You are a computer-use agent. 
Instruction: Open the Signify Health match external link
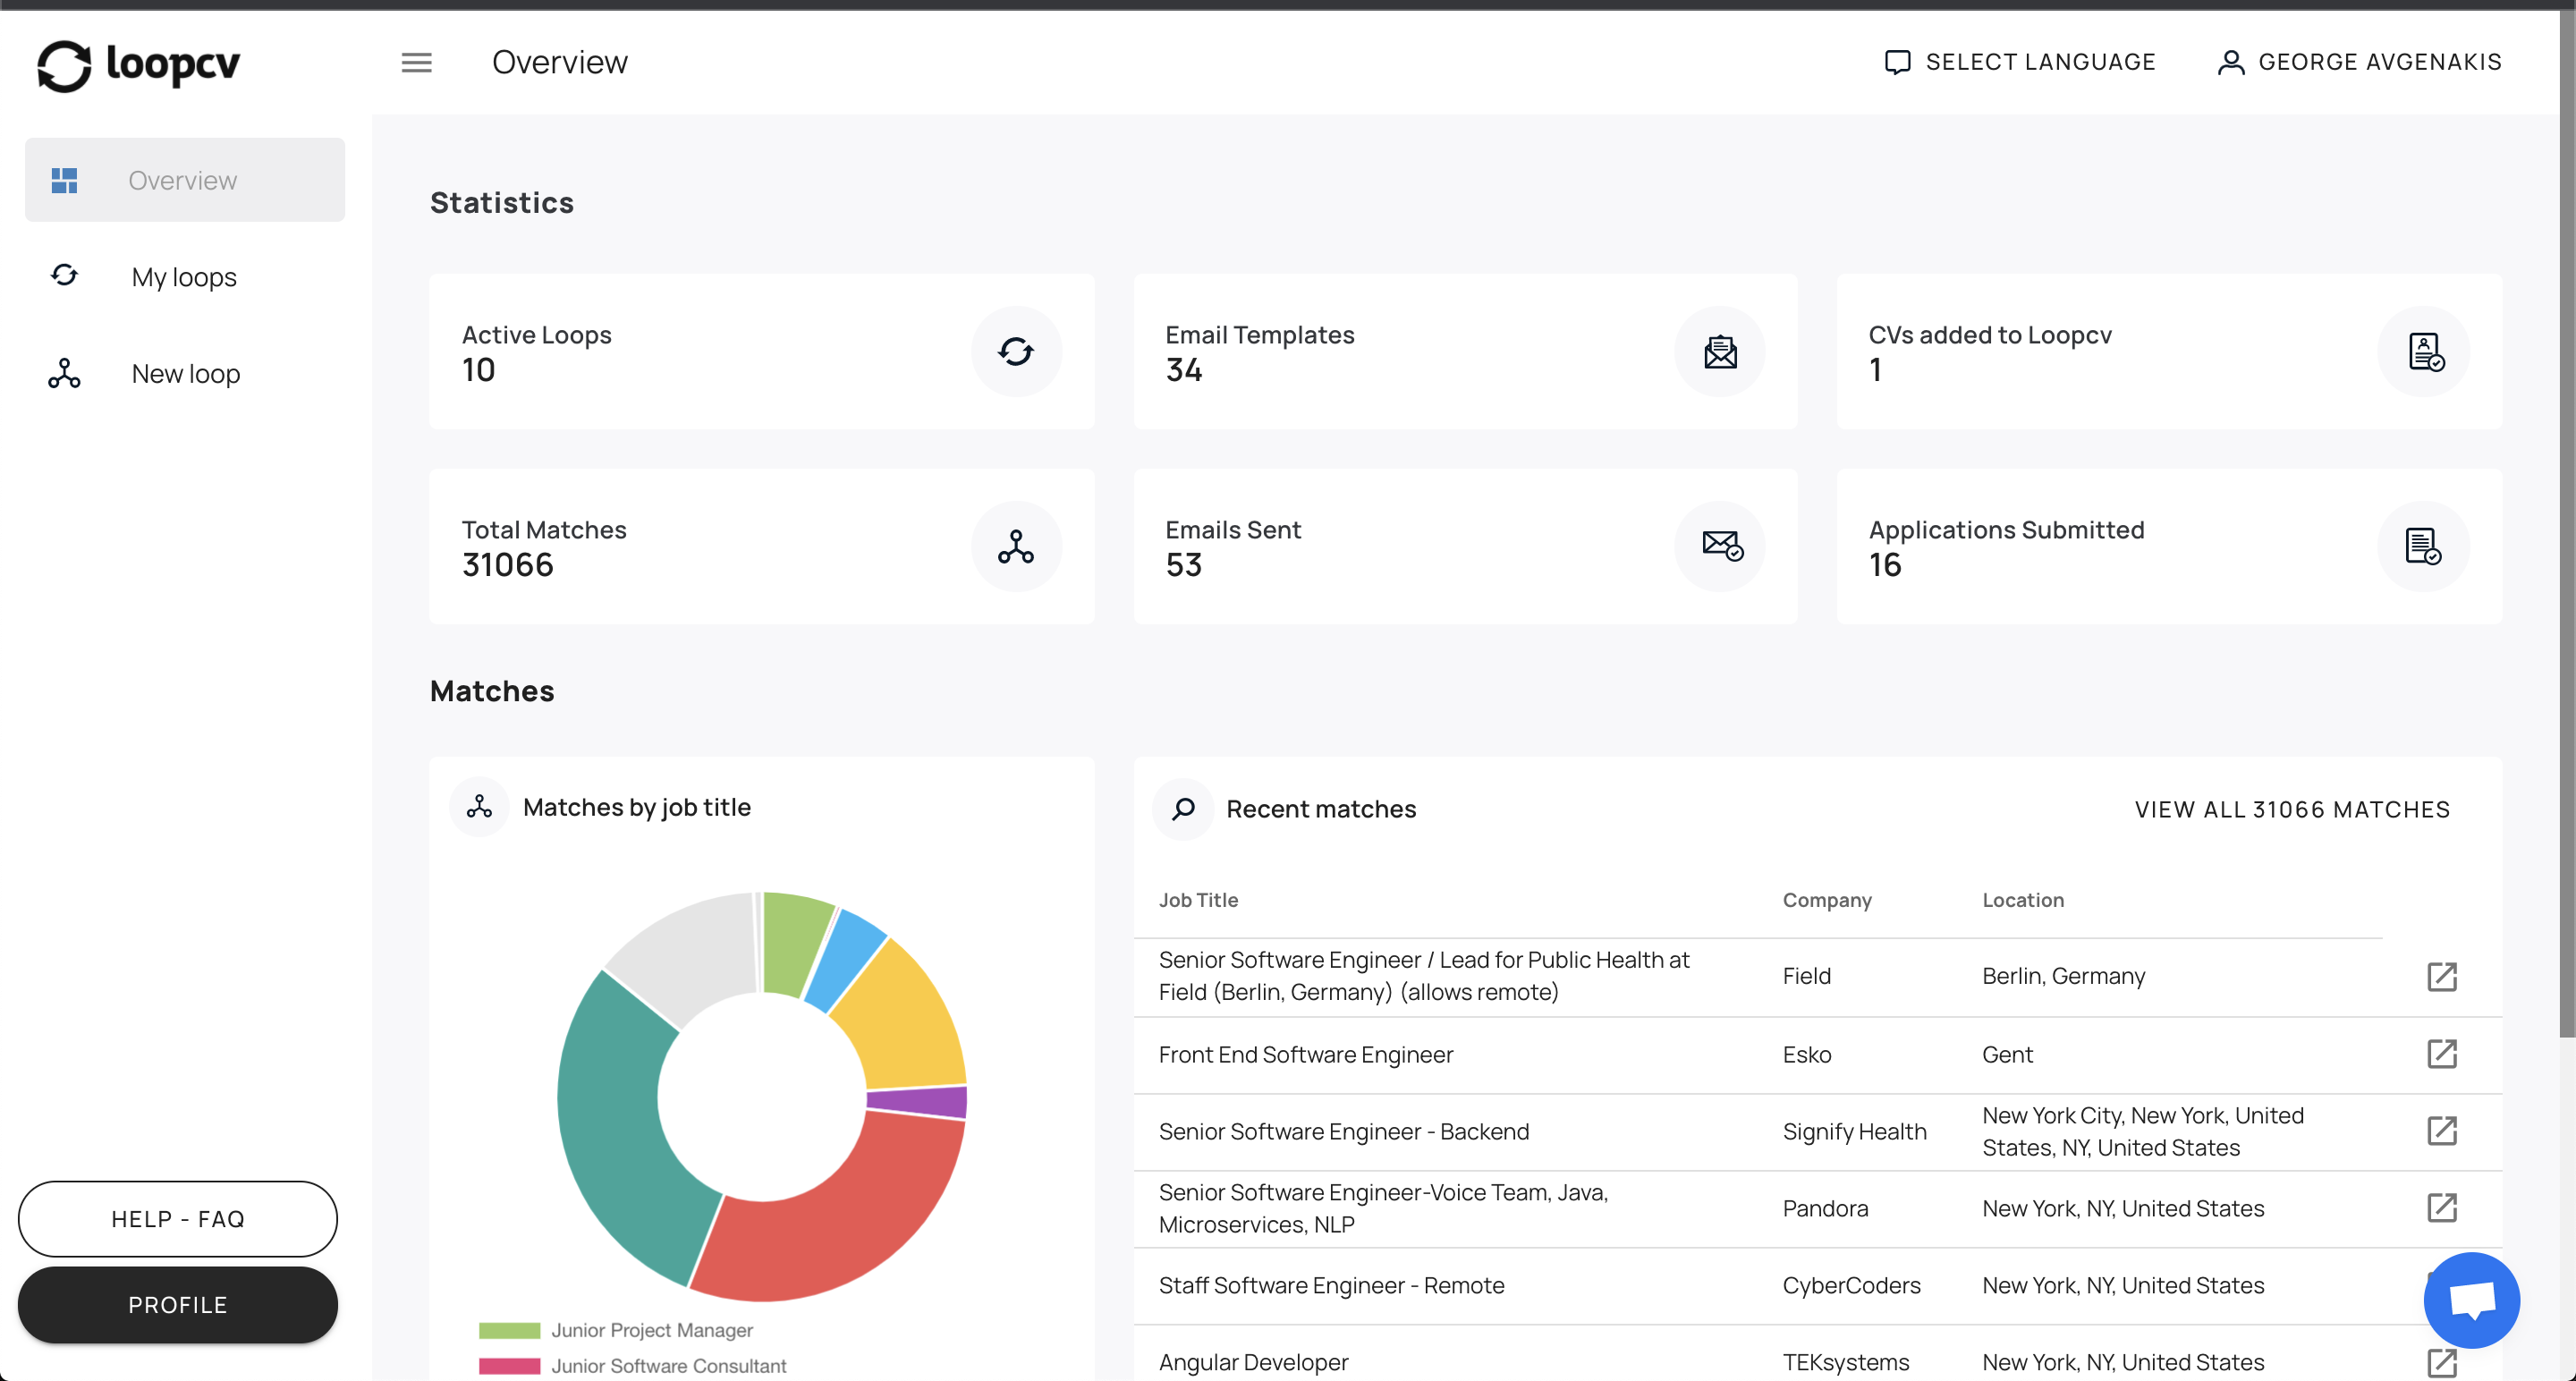(2441, 1131)
